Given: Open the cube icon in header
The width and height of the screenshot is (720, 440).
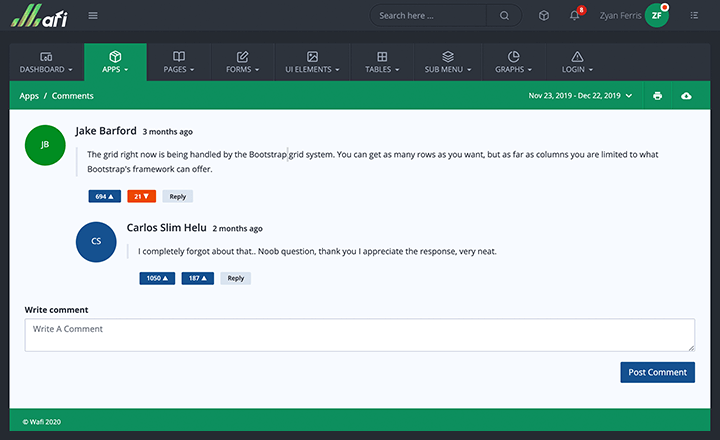Looking at the screenshot, I should [x=543, y=16].
